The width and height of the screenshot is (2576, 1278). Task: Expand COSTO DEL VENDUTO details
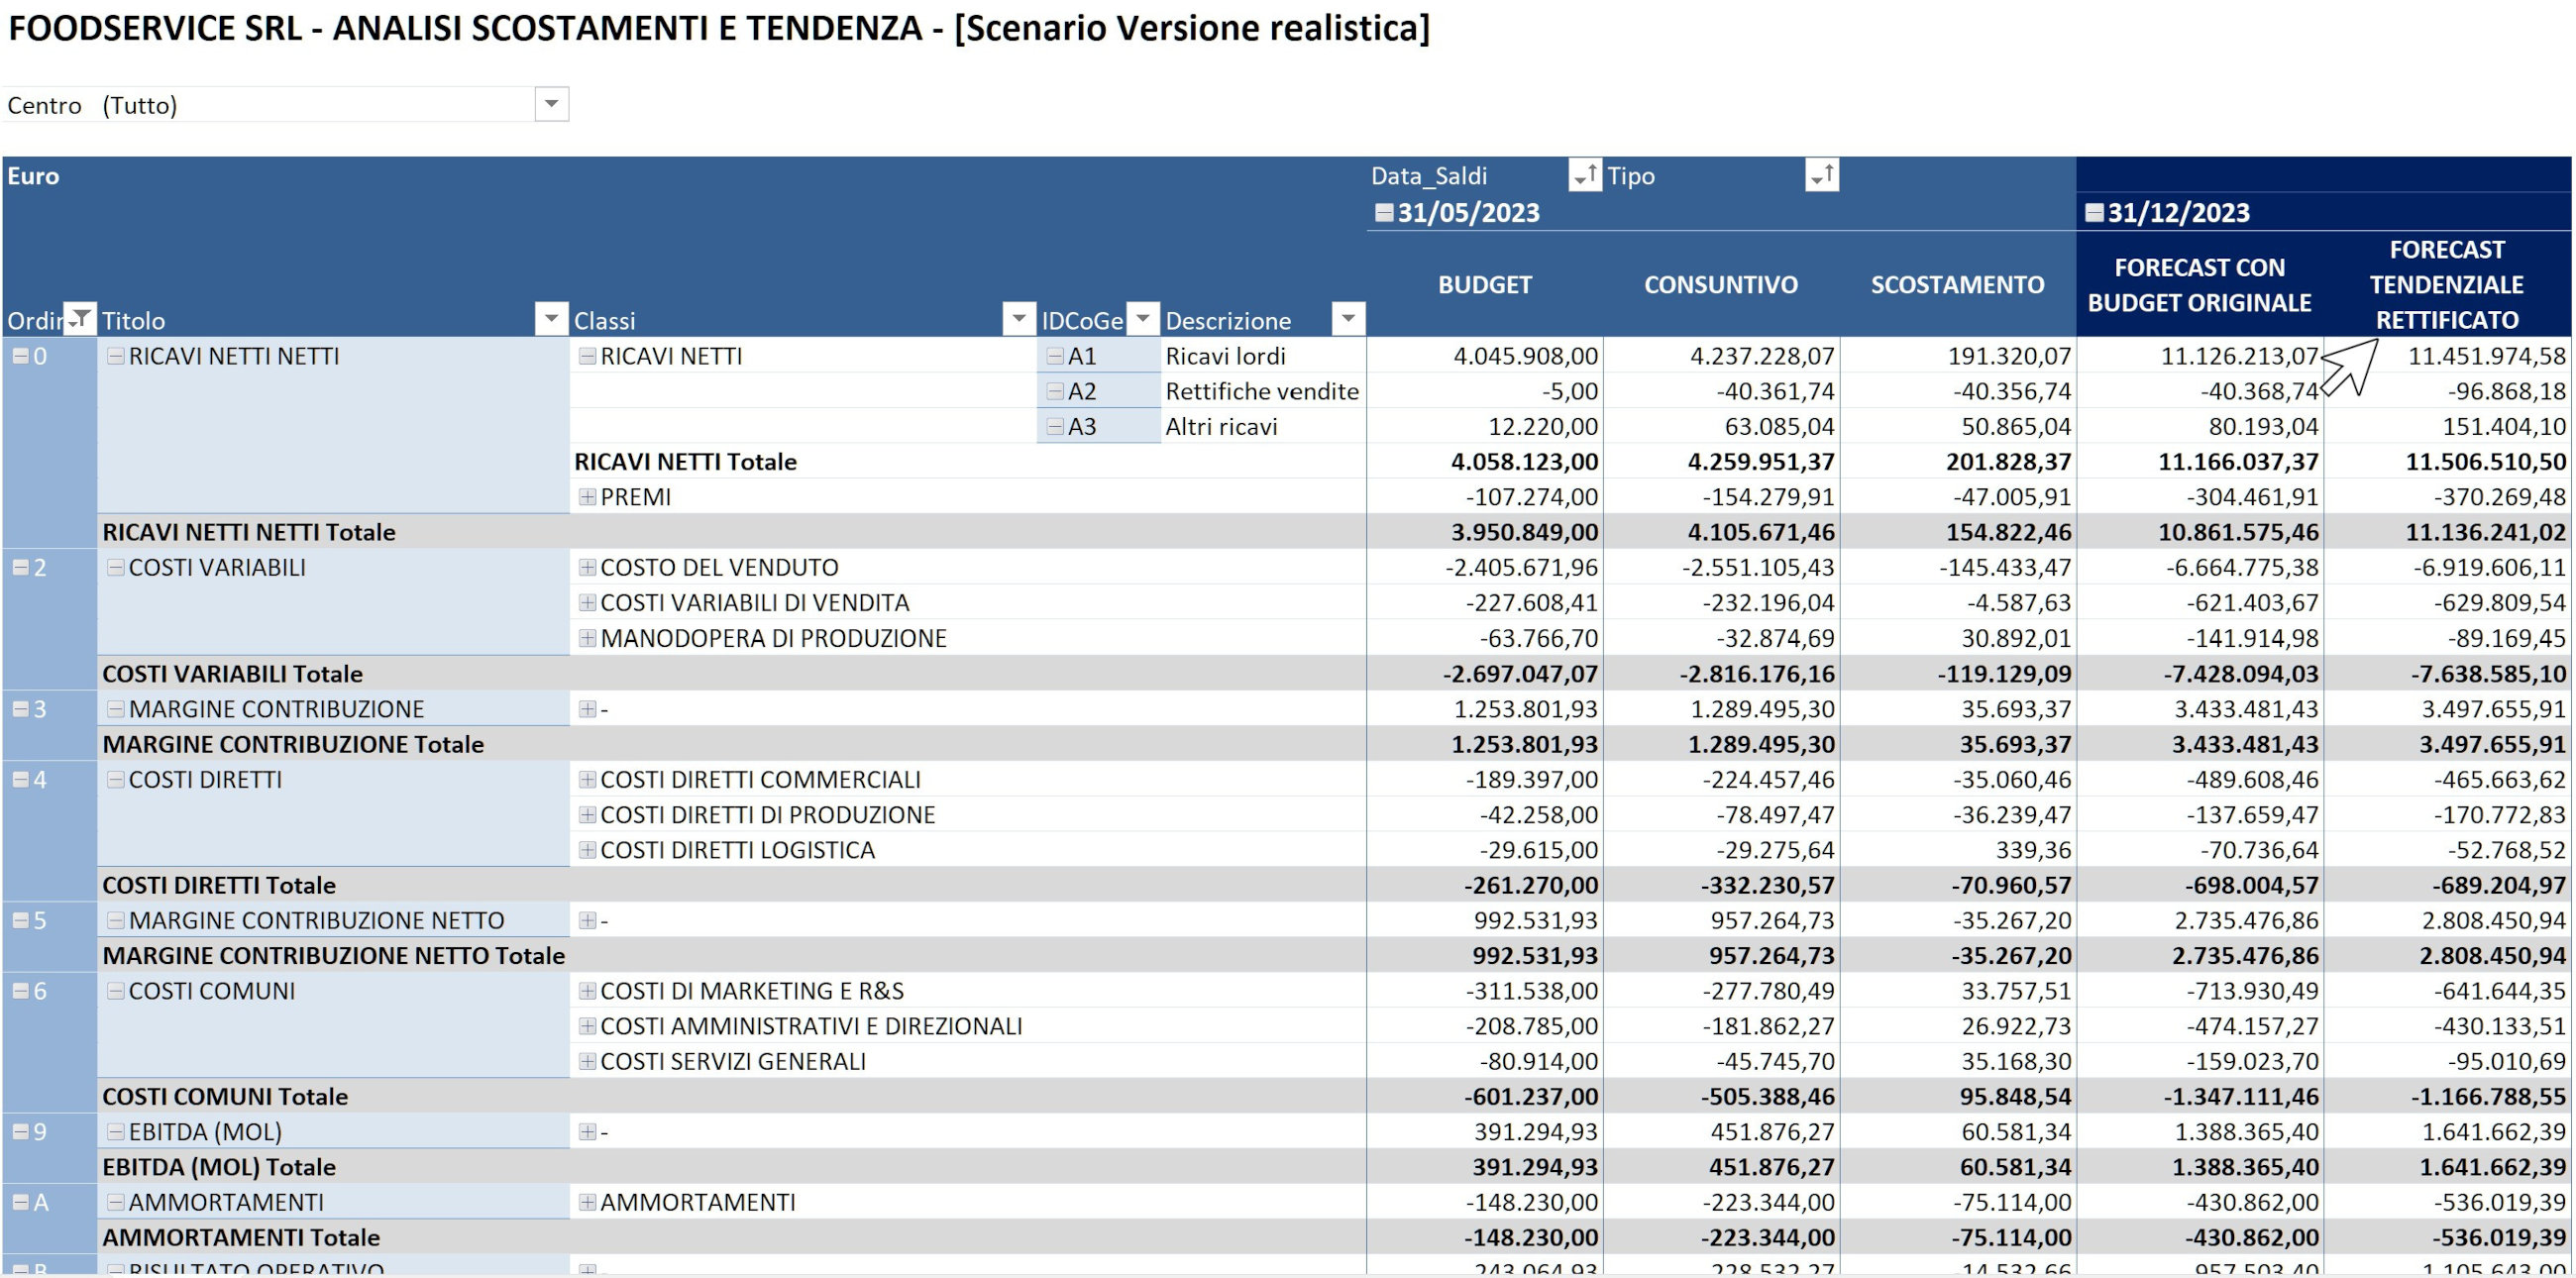[x=587, y=568]
